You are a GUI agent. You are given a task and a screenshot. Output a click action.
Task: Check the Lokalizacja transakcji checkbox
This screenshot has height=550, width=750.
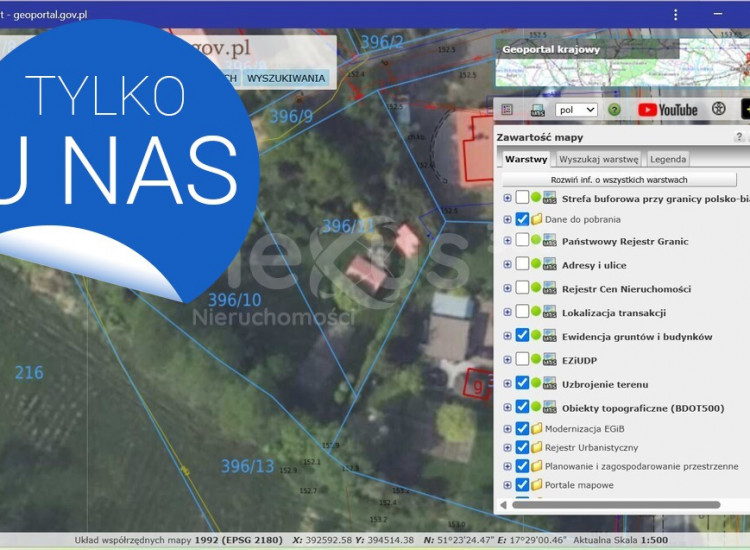522,312
